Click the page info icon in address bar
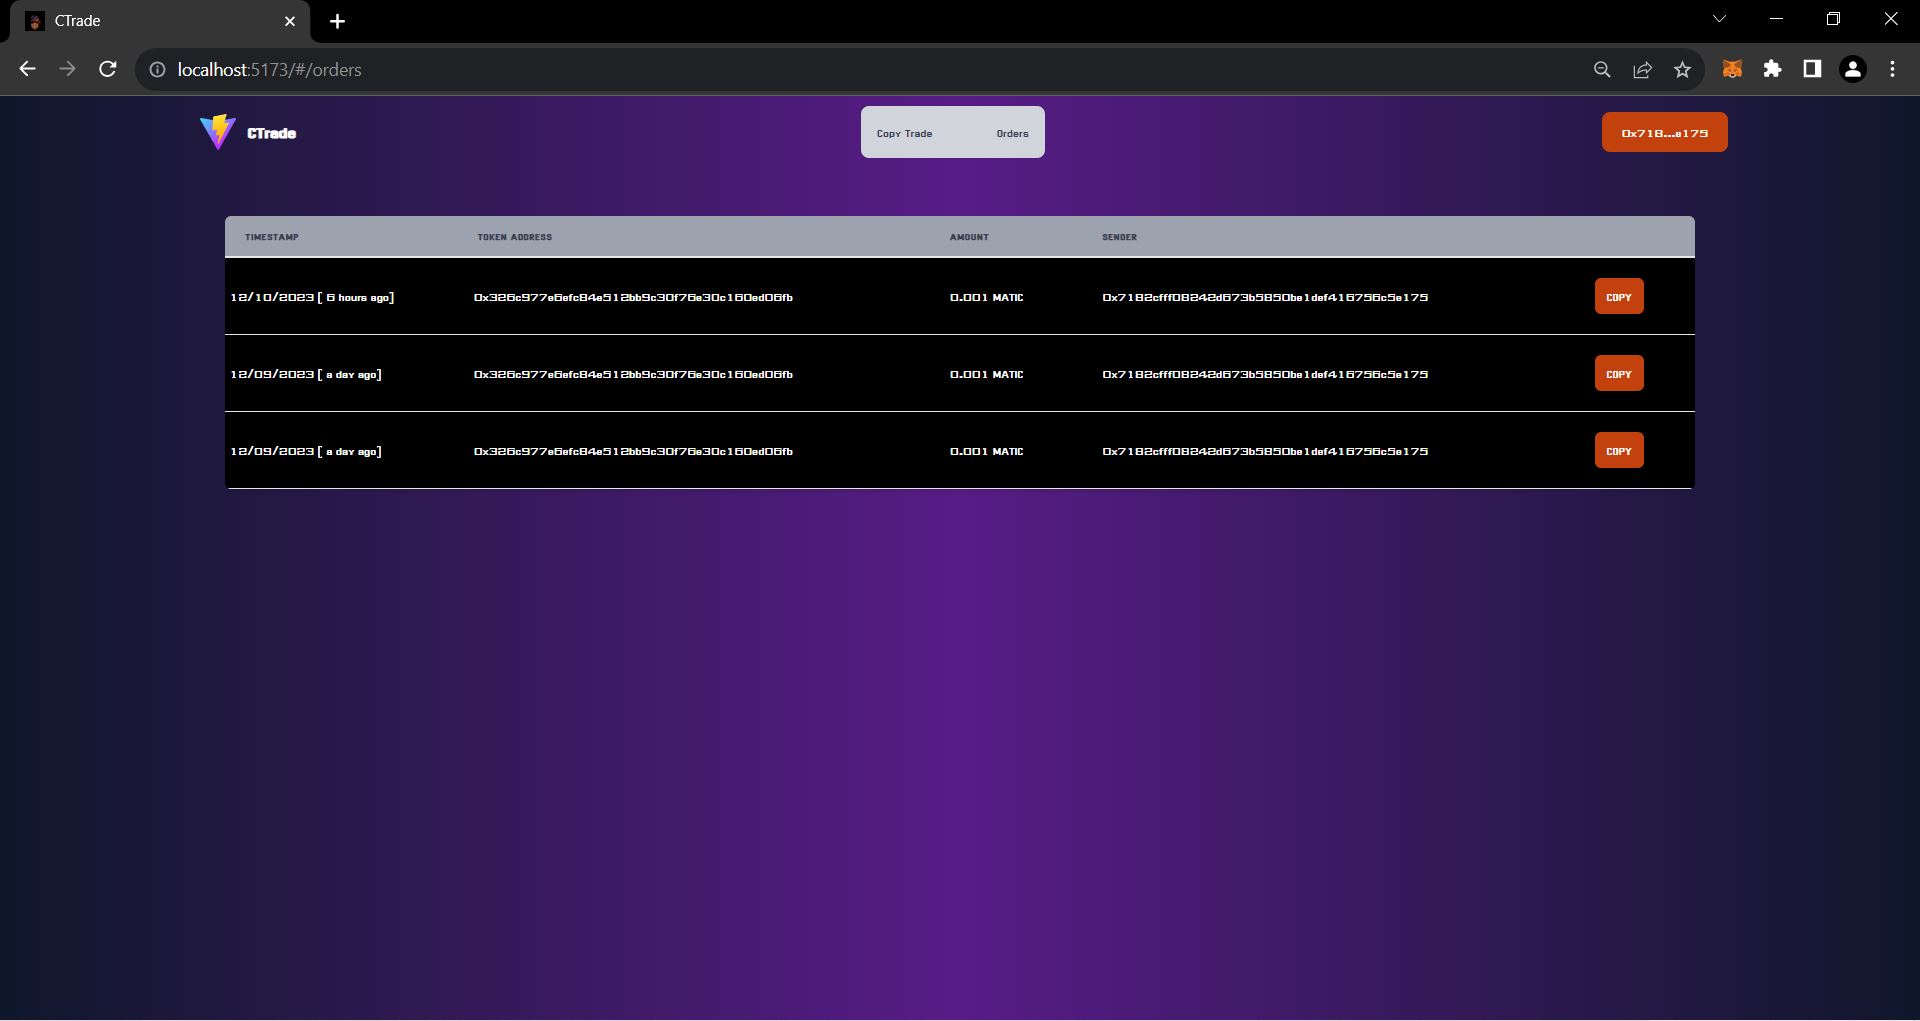 click(x=157, y=69)
